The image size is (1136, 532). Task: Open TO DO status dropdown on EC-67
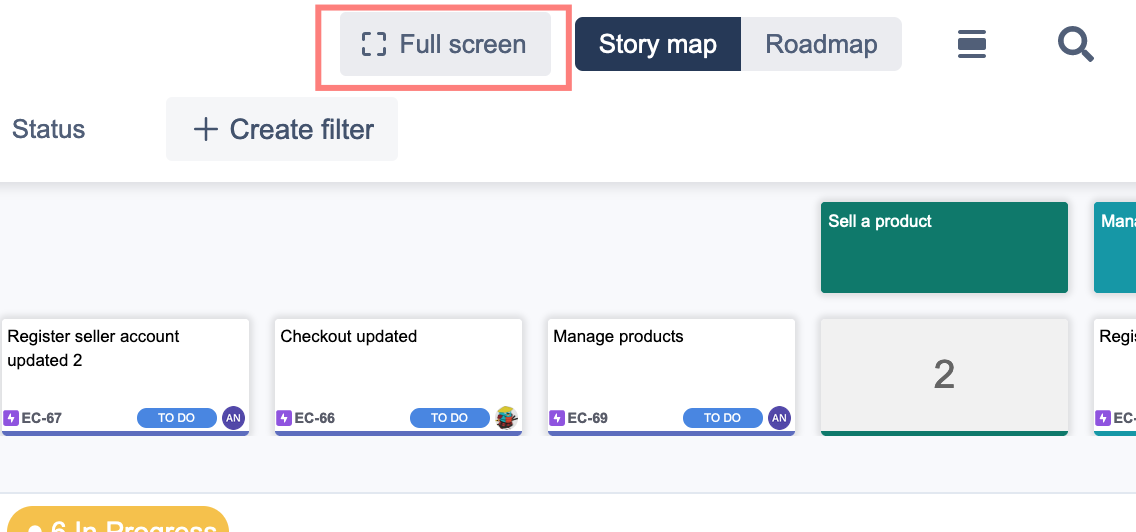click(x=177, y=418)
